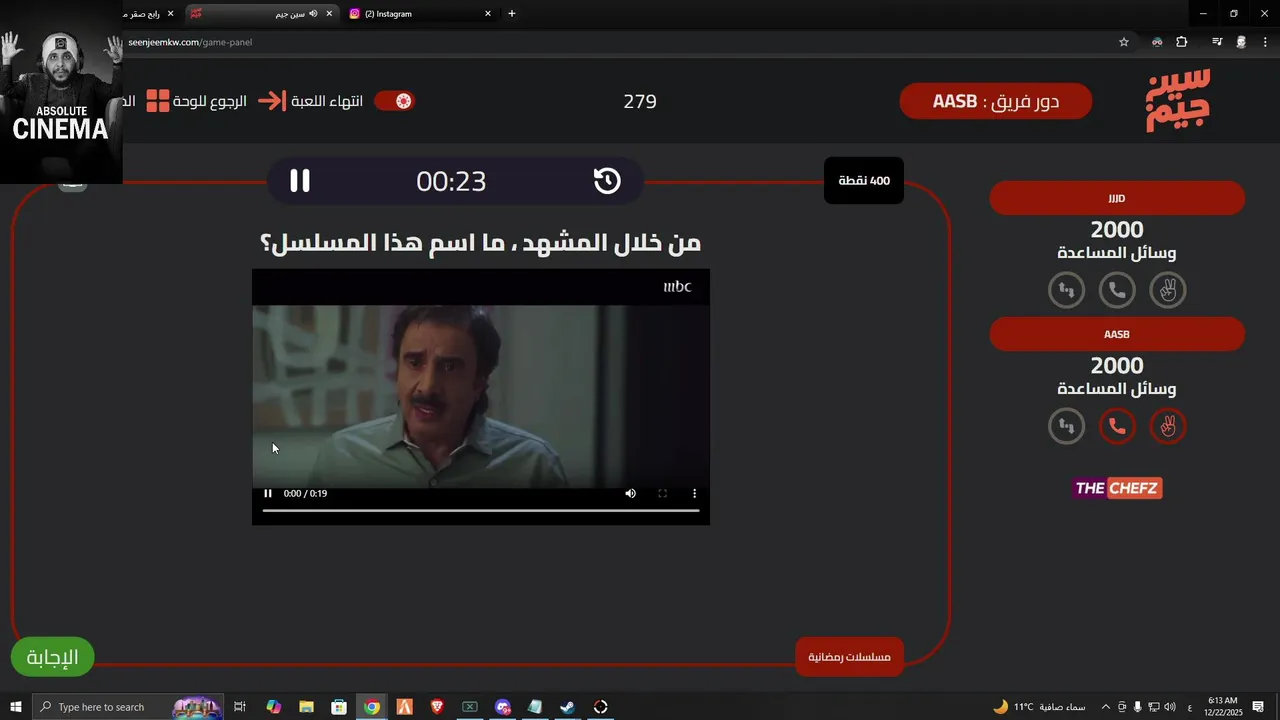
Task: Click the AASB team name bar
Action: point(1117,334)
